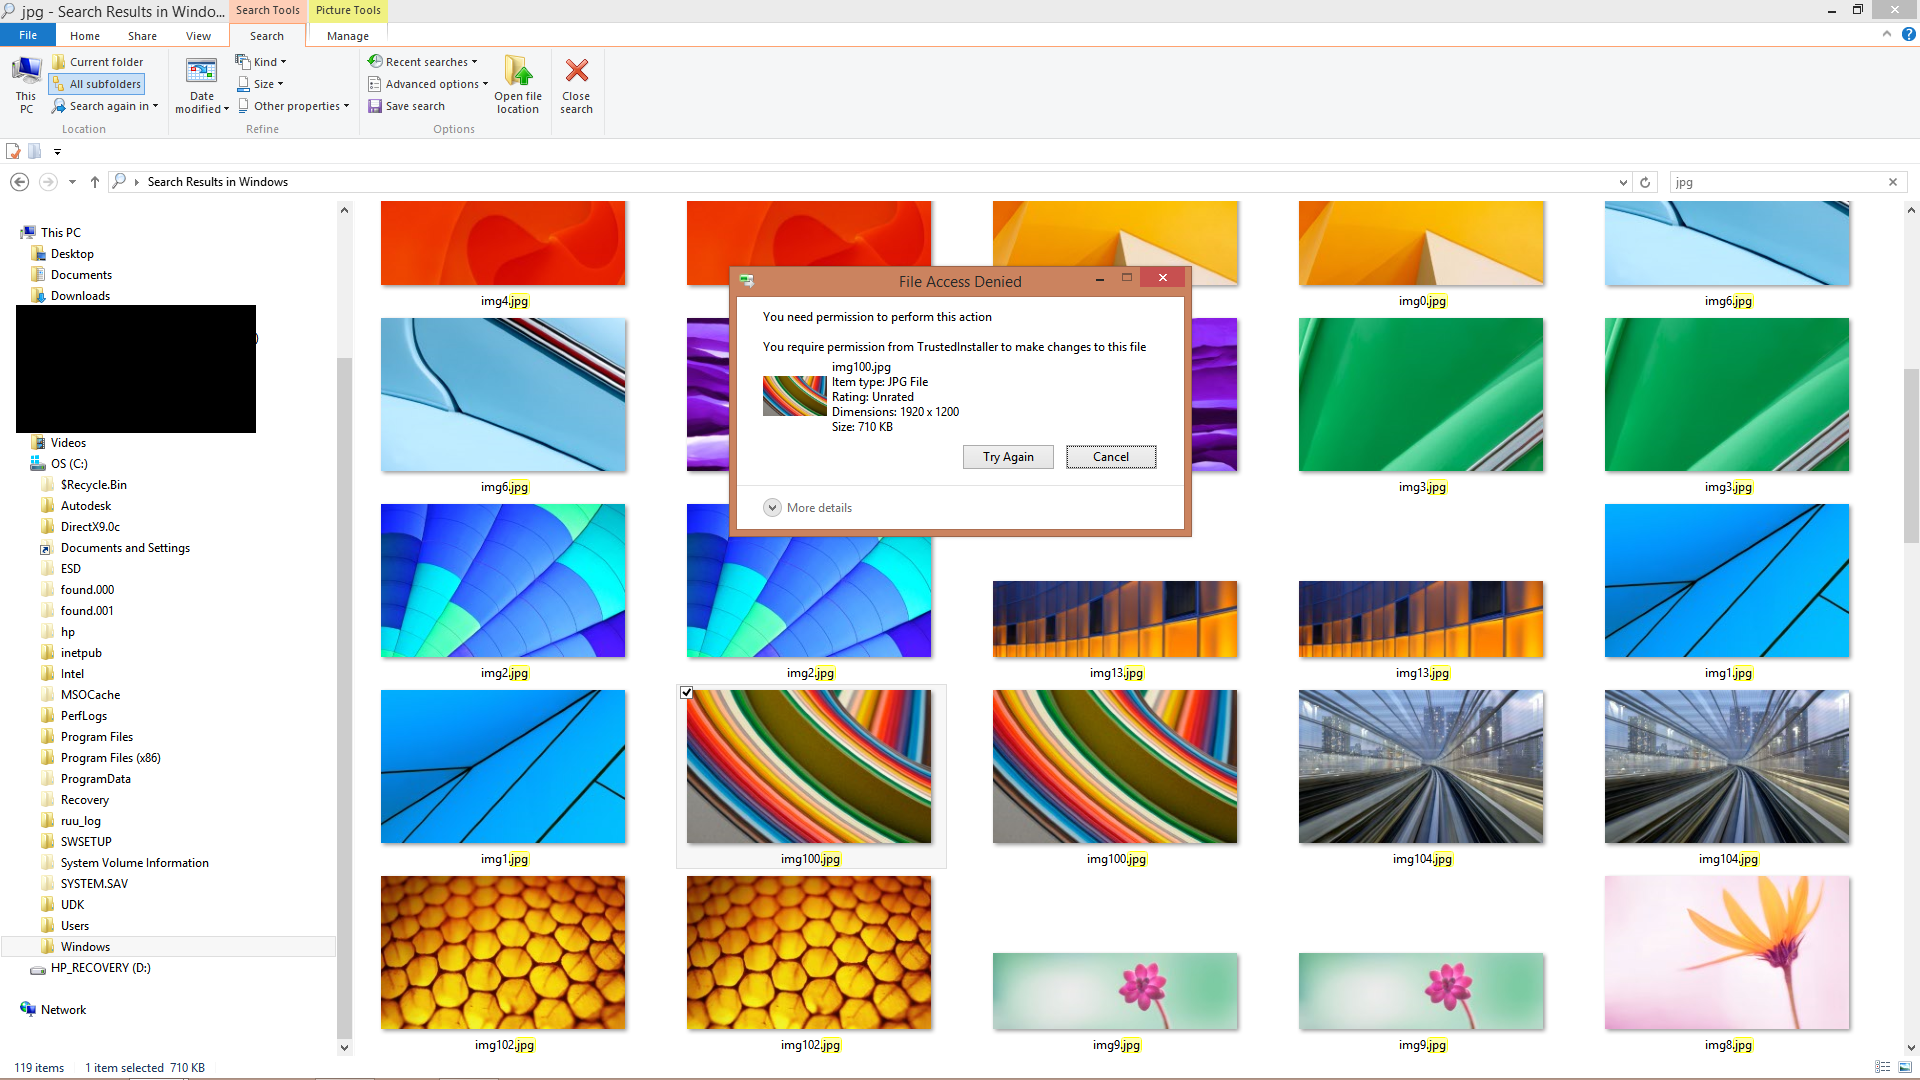Clear the jpg search box
The height and width of the screenshot is (1080, 1920).
click(1892, 182)
